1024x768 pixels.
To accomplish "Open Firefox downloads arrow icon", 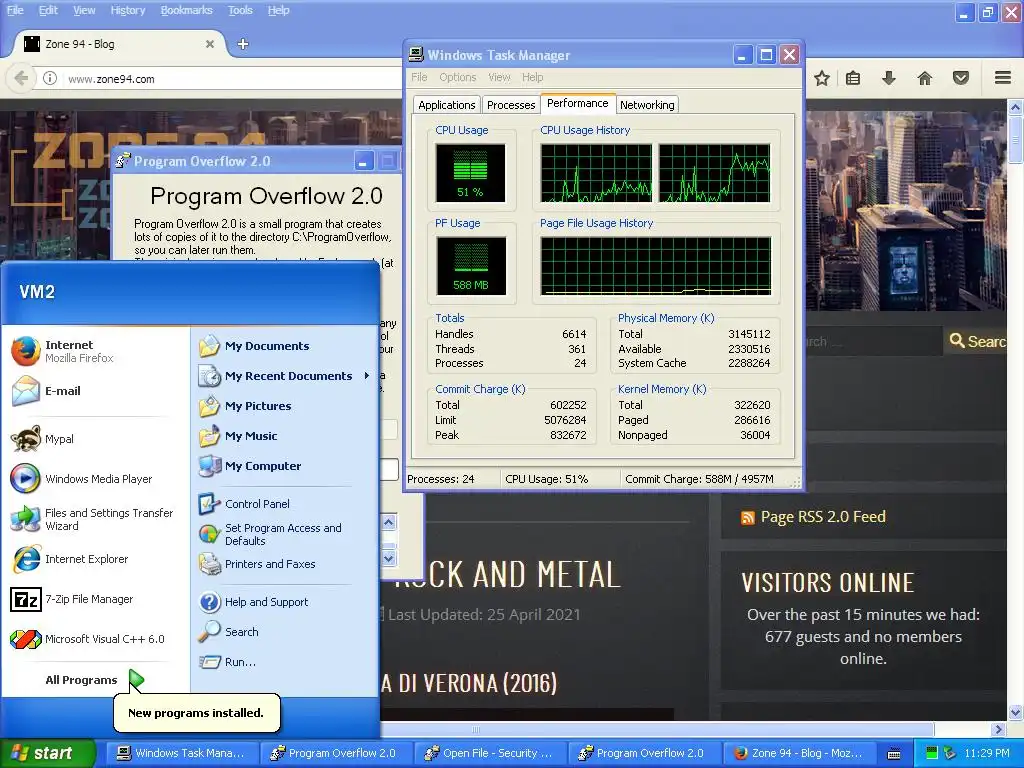I will [889, 78].
